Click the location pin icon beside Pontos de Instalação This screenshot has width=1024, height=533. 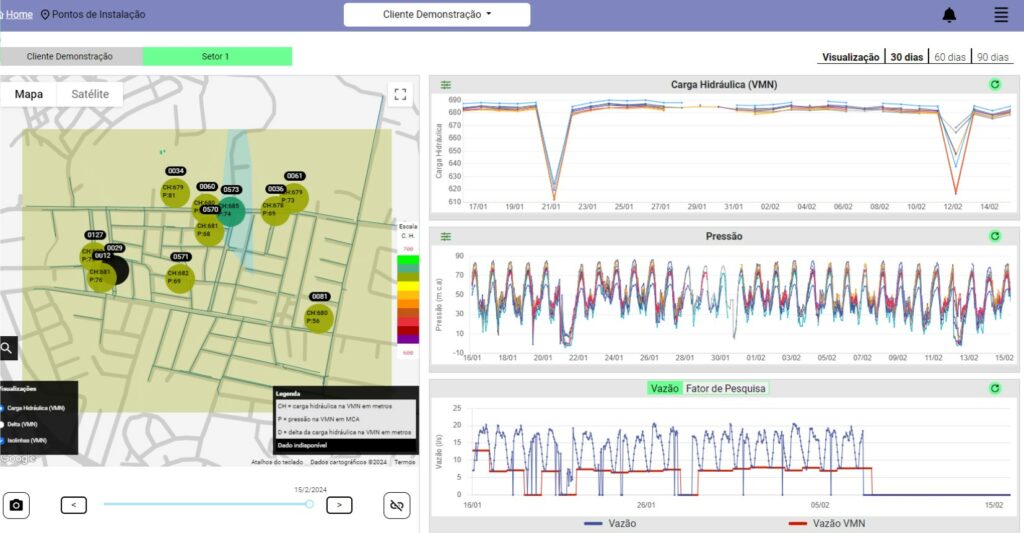tap(45, 14)
